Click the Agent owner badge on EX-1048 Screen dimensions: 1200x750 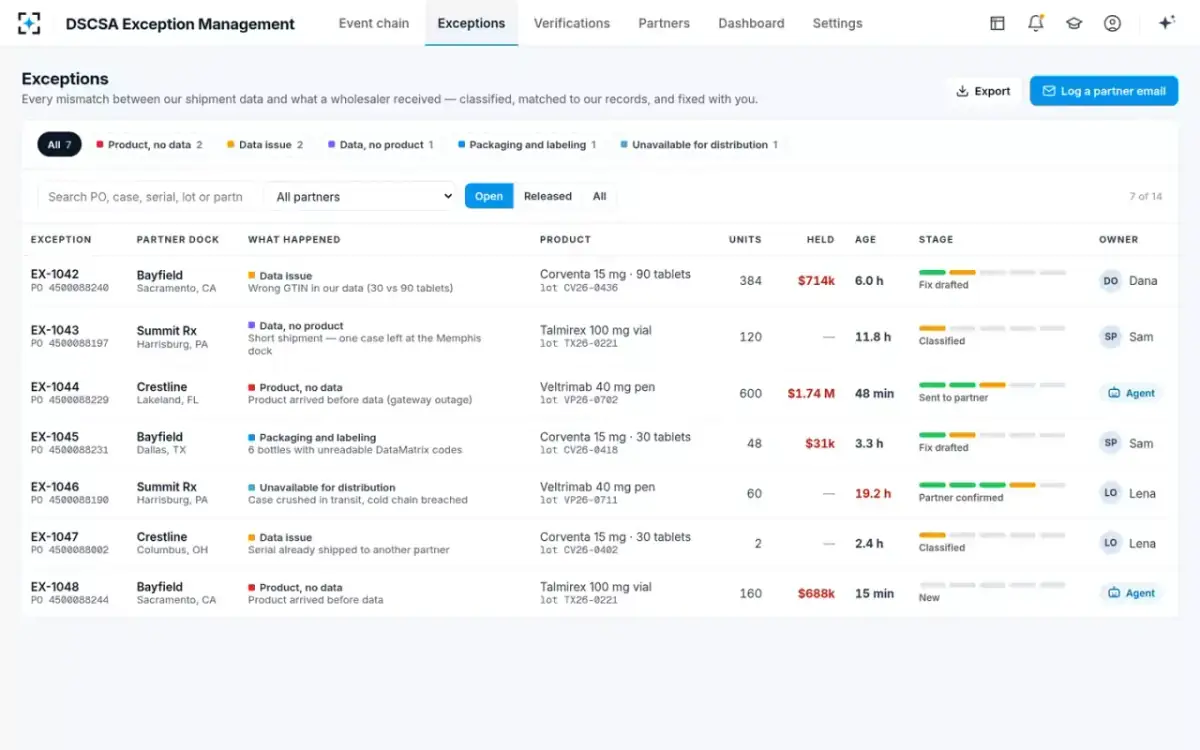click(x=1131, y=593)
